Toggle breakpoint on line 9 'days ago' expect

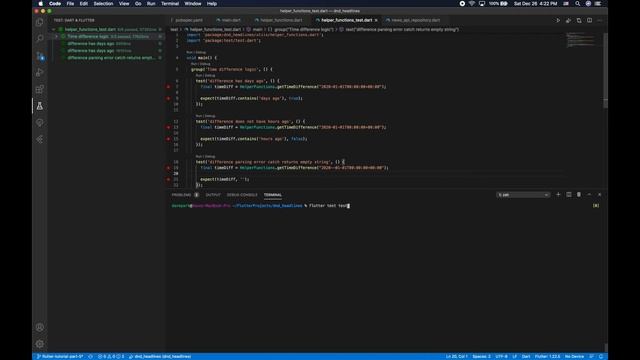coord(168,98)
